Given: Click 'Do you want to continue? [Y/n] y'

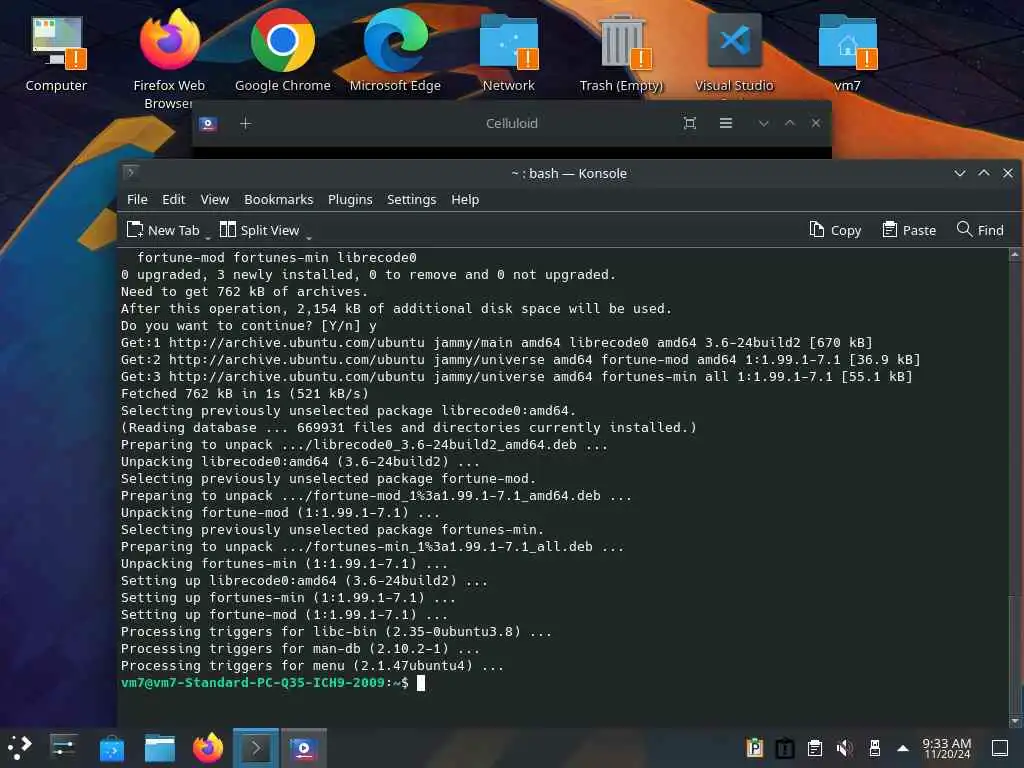Looking at the screenshot, I should coord(249,326).
